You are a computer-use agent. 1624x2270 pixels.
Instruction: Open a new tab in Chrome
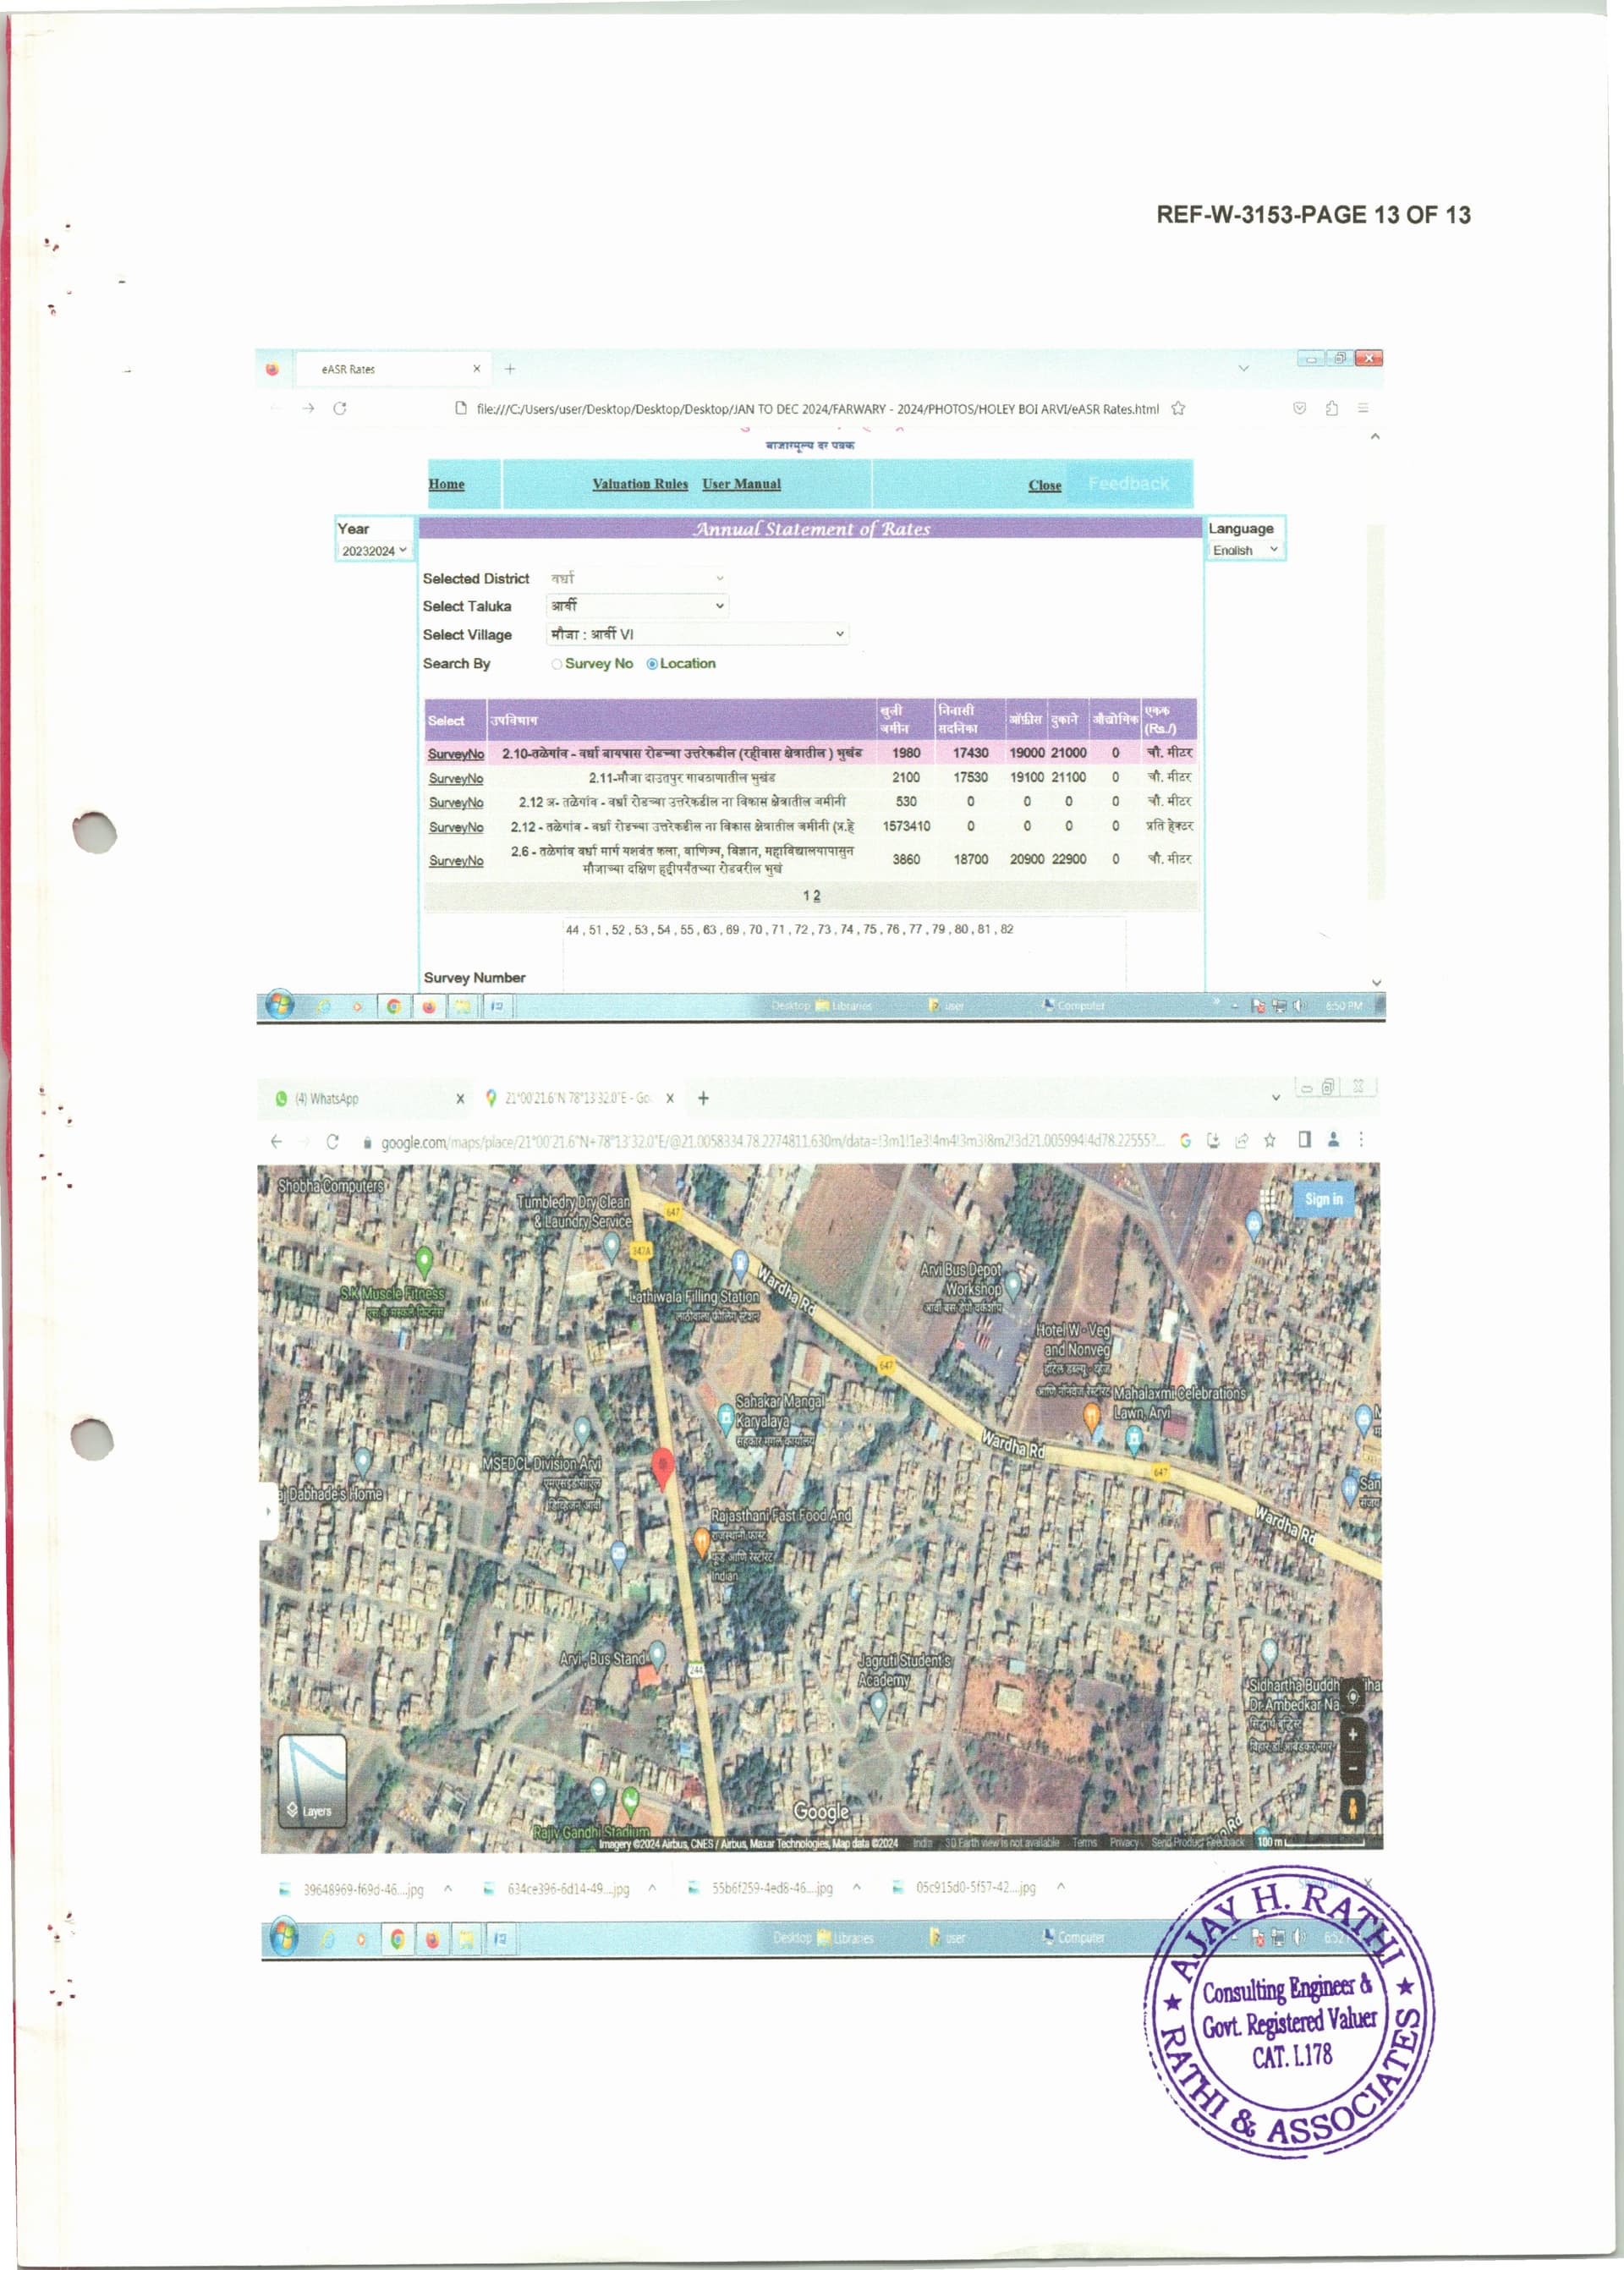[x=703, y=1098]
